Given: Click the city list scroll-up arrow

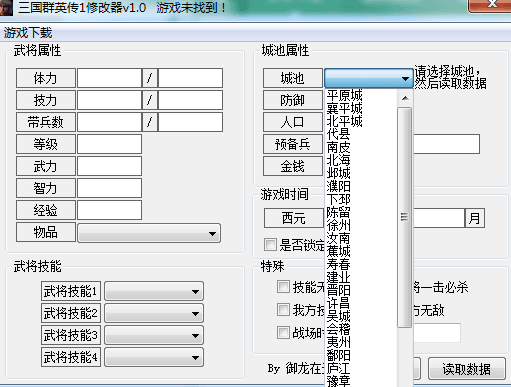Looking at the screenshot, I should (x=405, y=98).
